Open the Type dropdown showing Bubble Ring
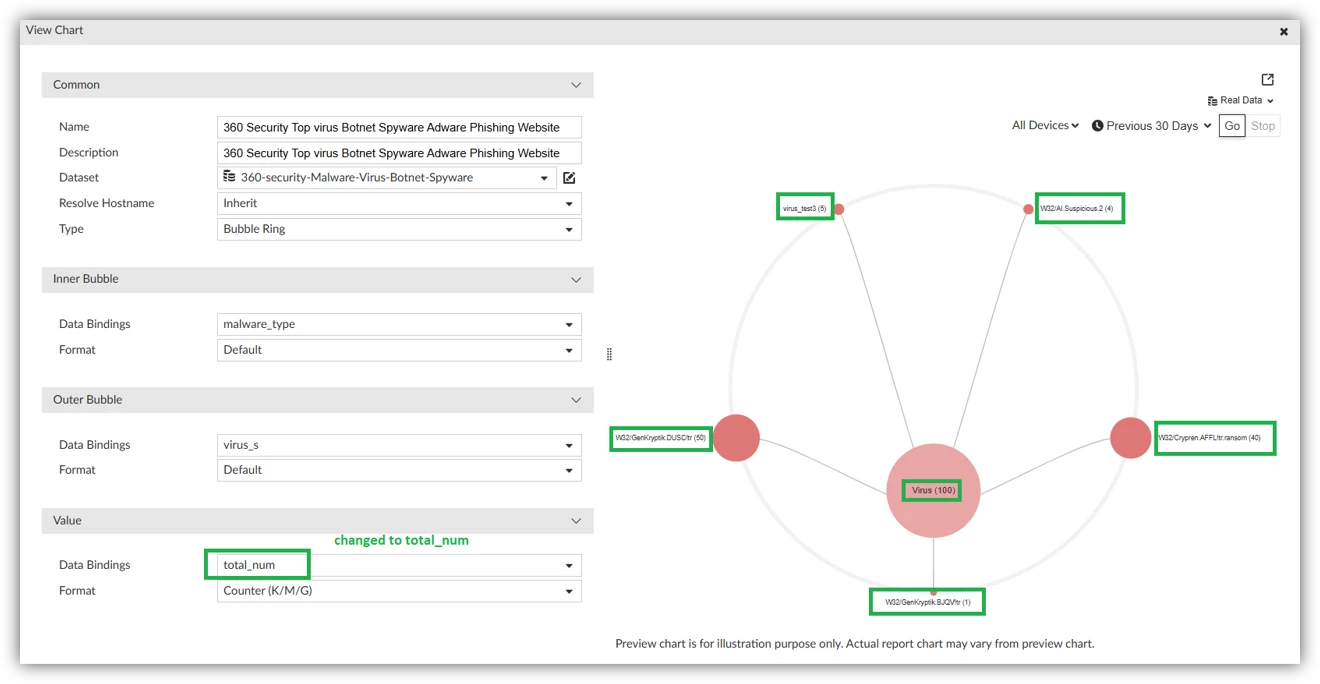 pyautogui.click(x=399, y=229)
